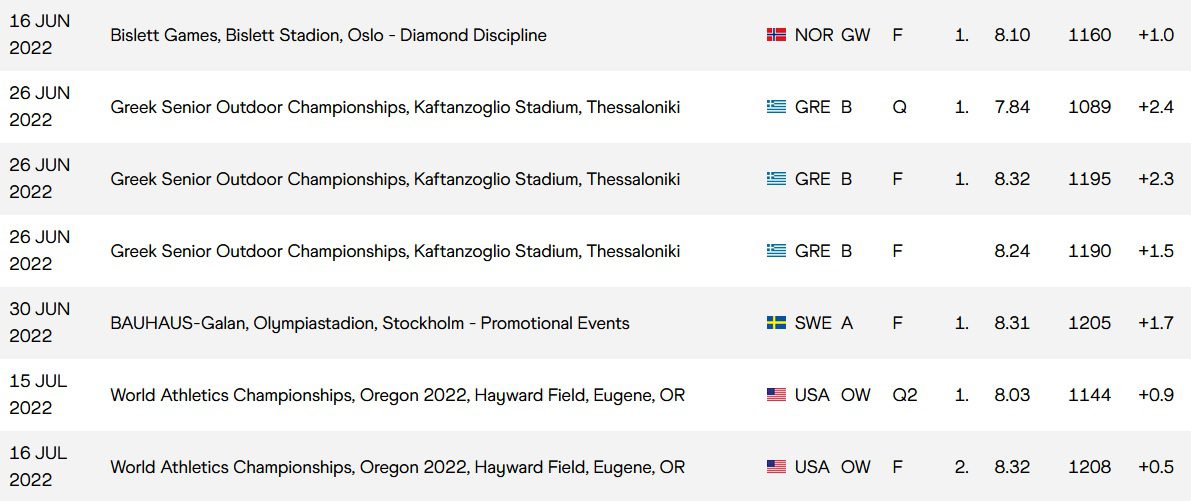Viewport: 1191px width, 501px height.
Task: Click the 1205 score in Stockholm row
Action: coord(1089,323)
